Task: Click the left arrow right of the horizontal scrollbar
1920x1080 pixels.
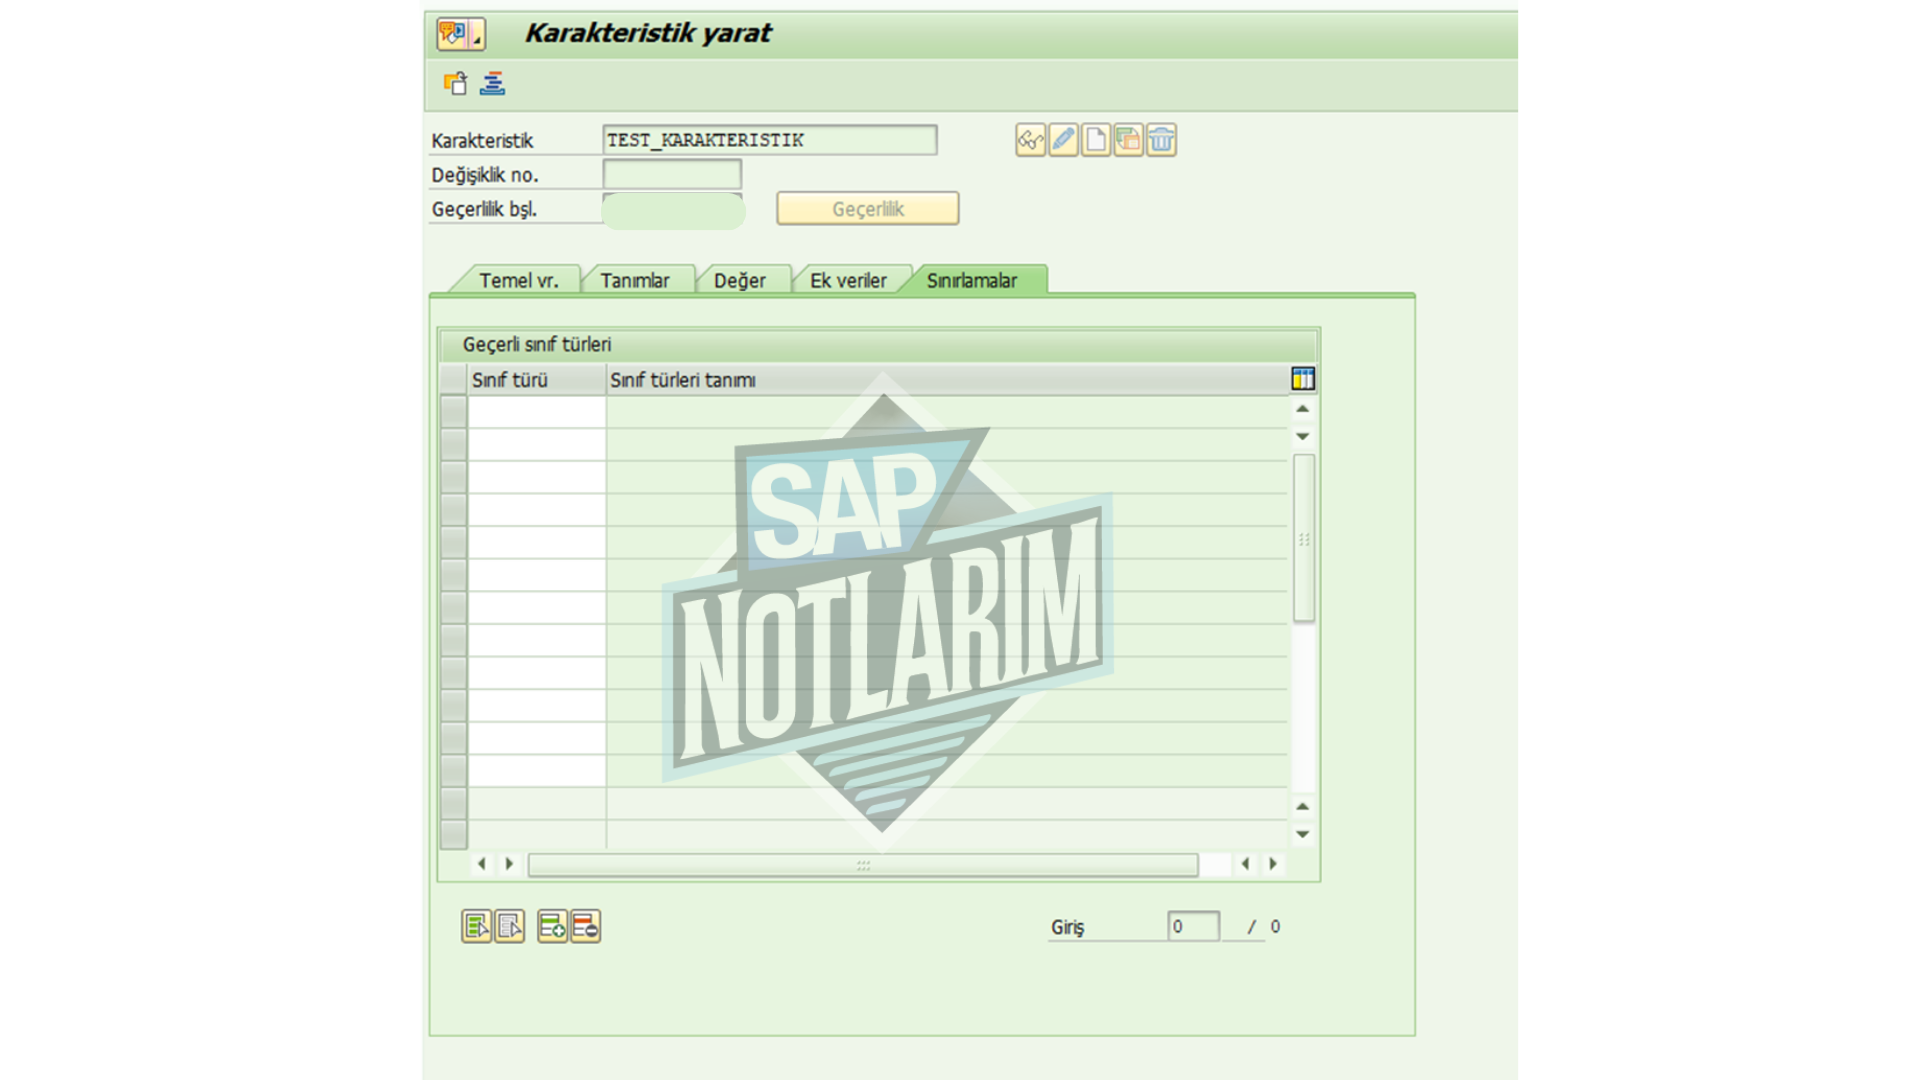Action: pos(1245,864)
